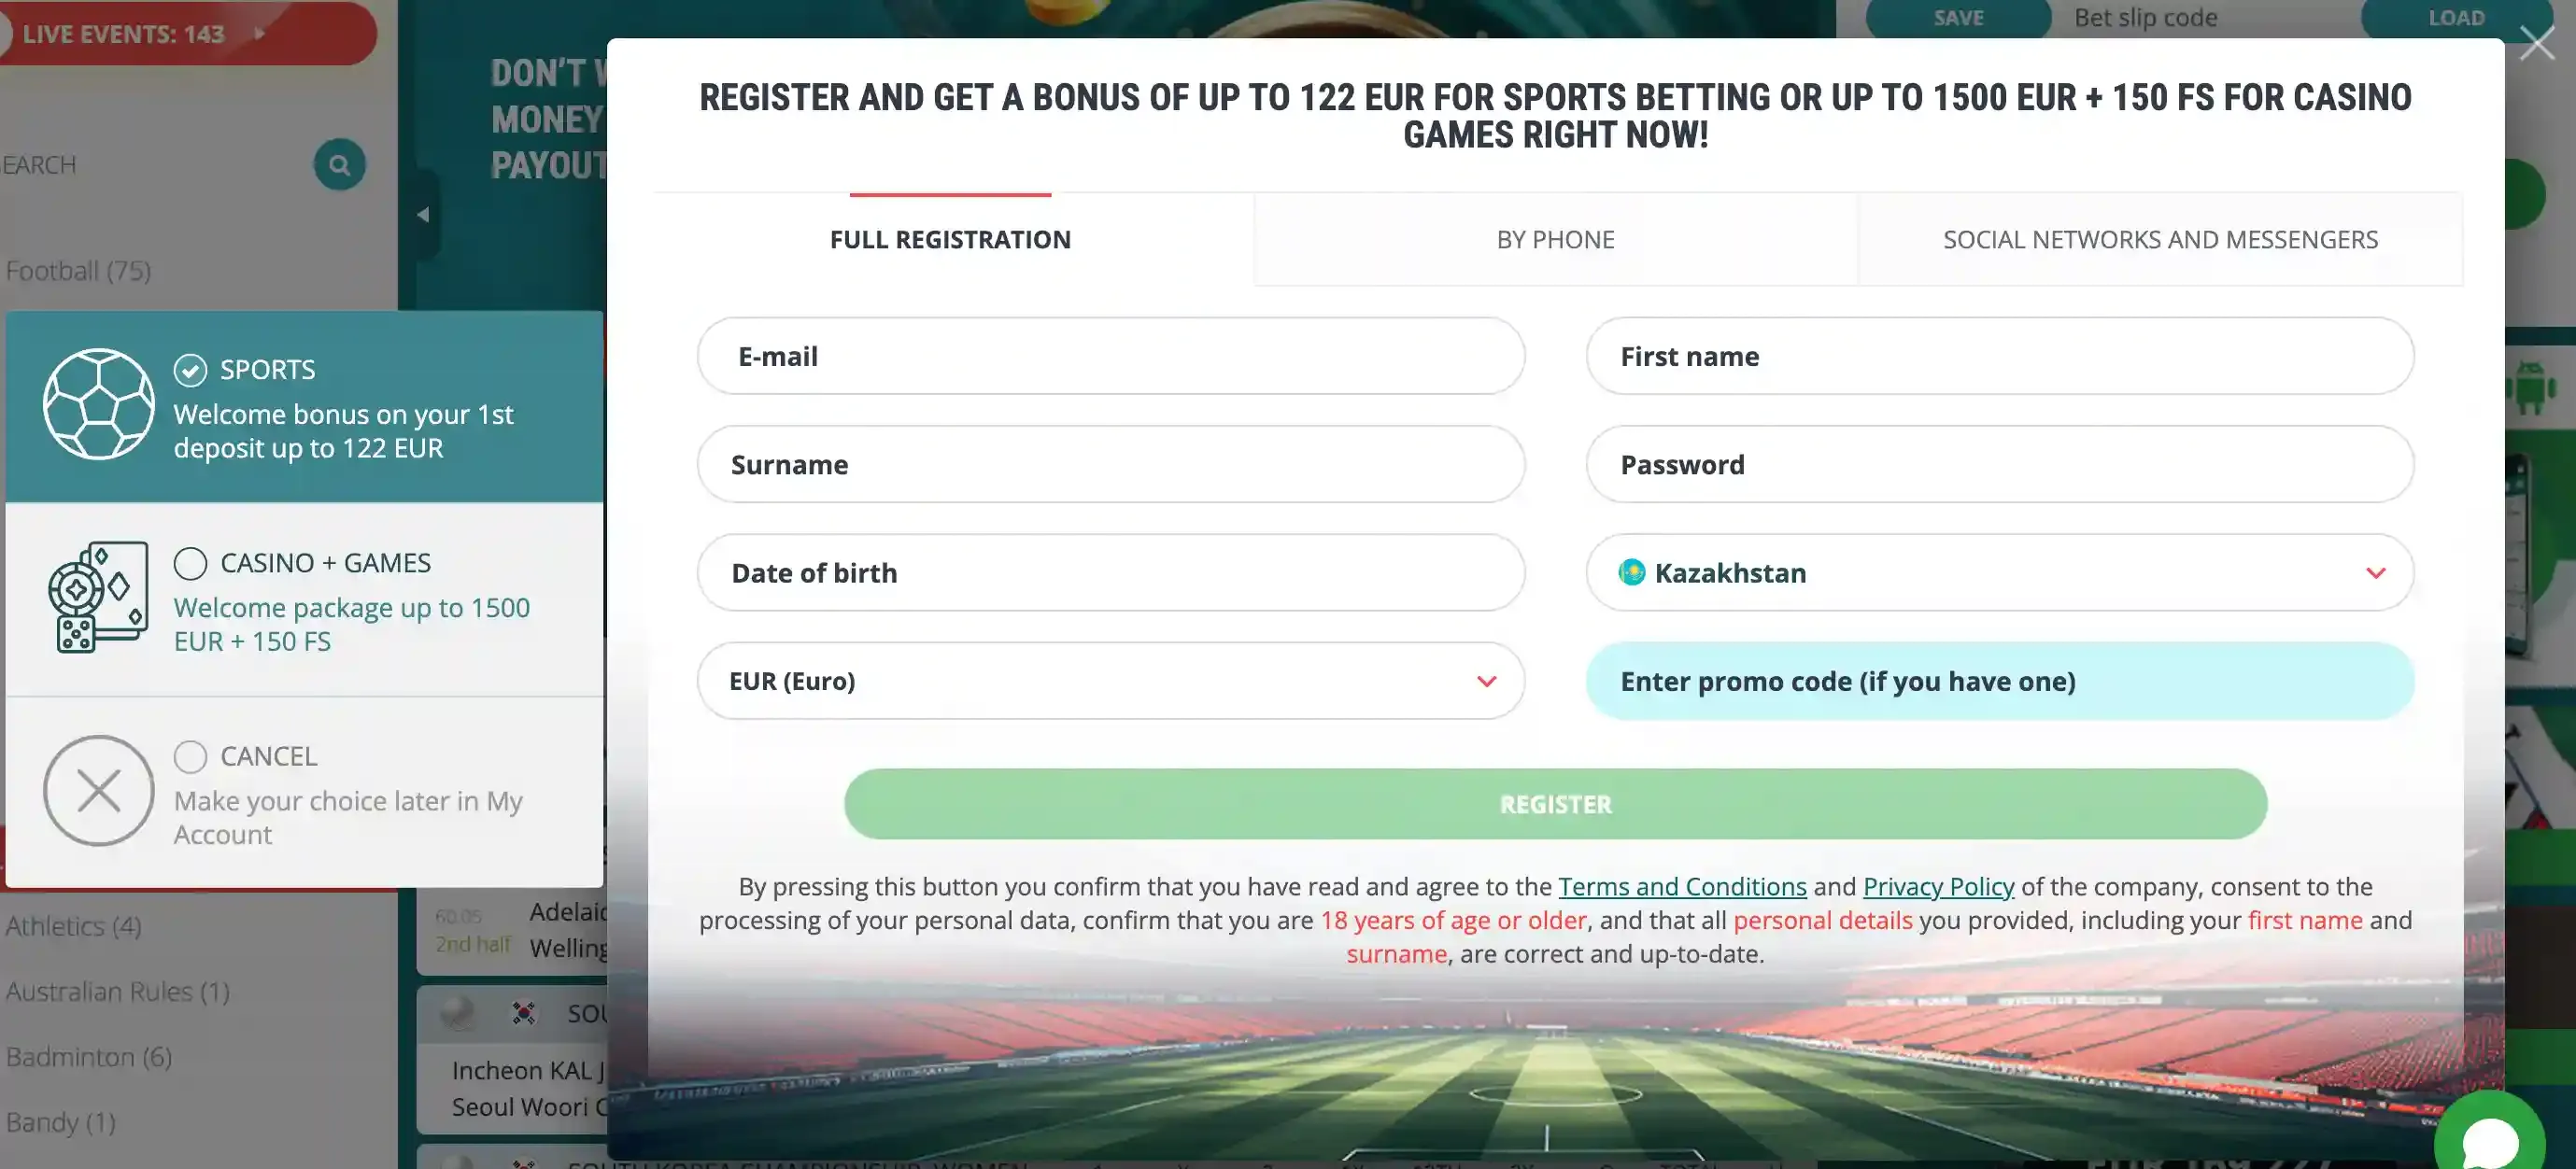Click the casino chip and cards icon
Image resolution: width=2576 pixels, height=1169 pixels.
(x=99, y=597)
